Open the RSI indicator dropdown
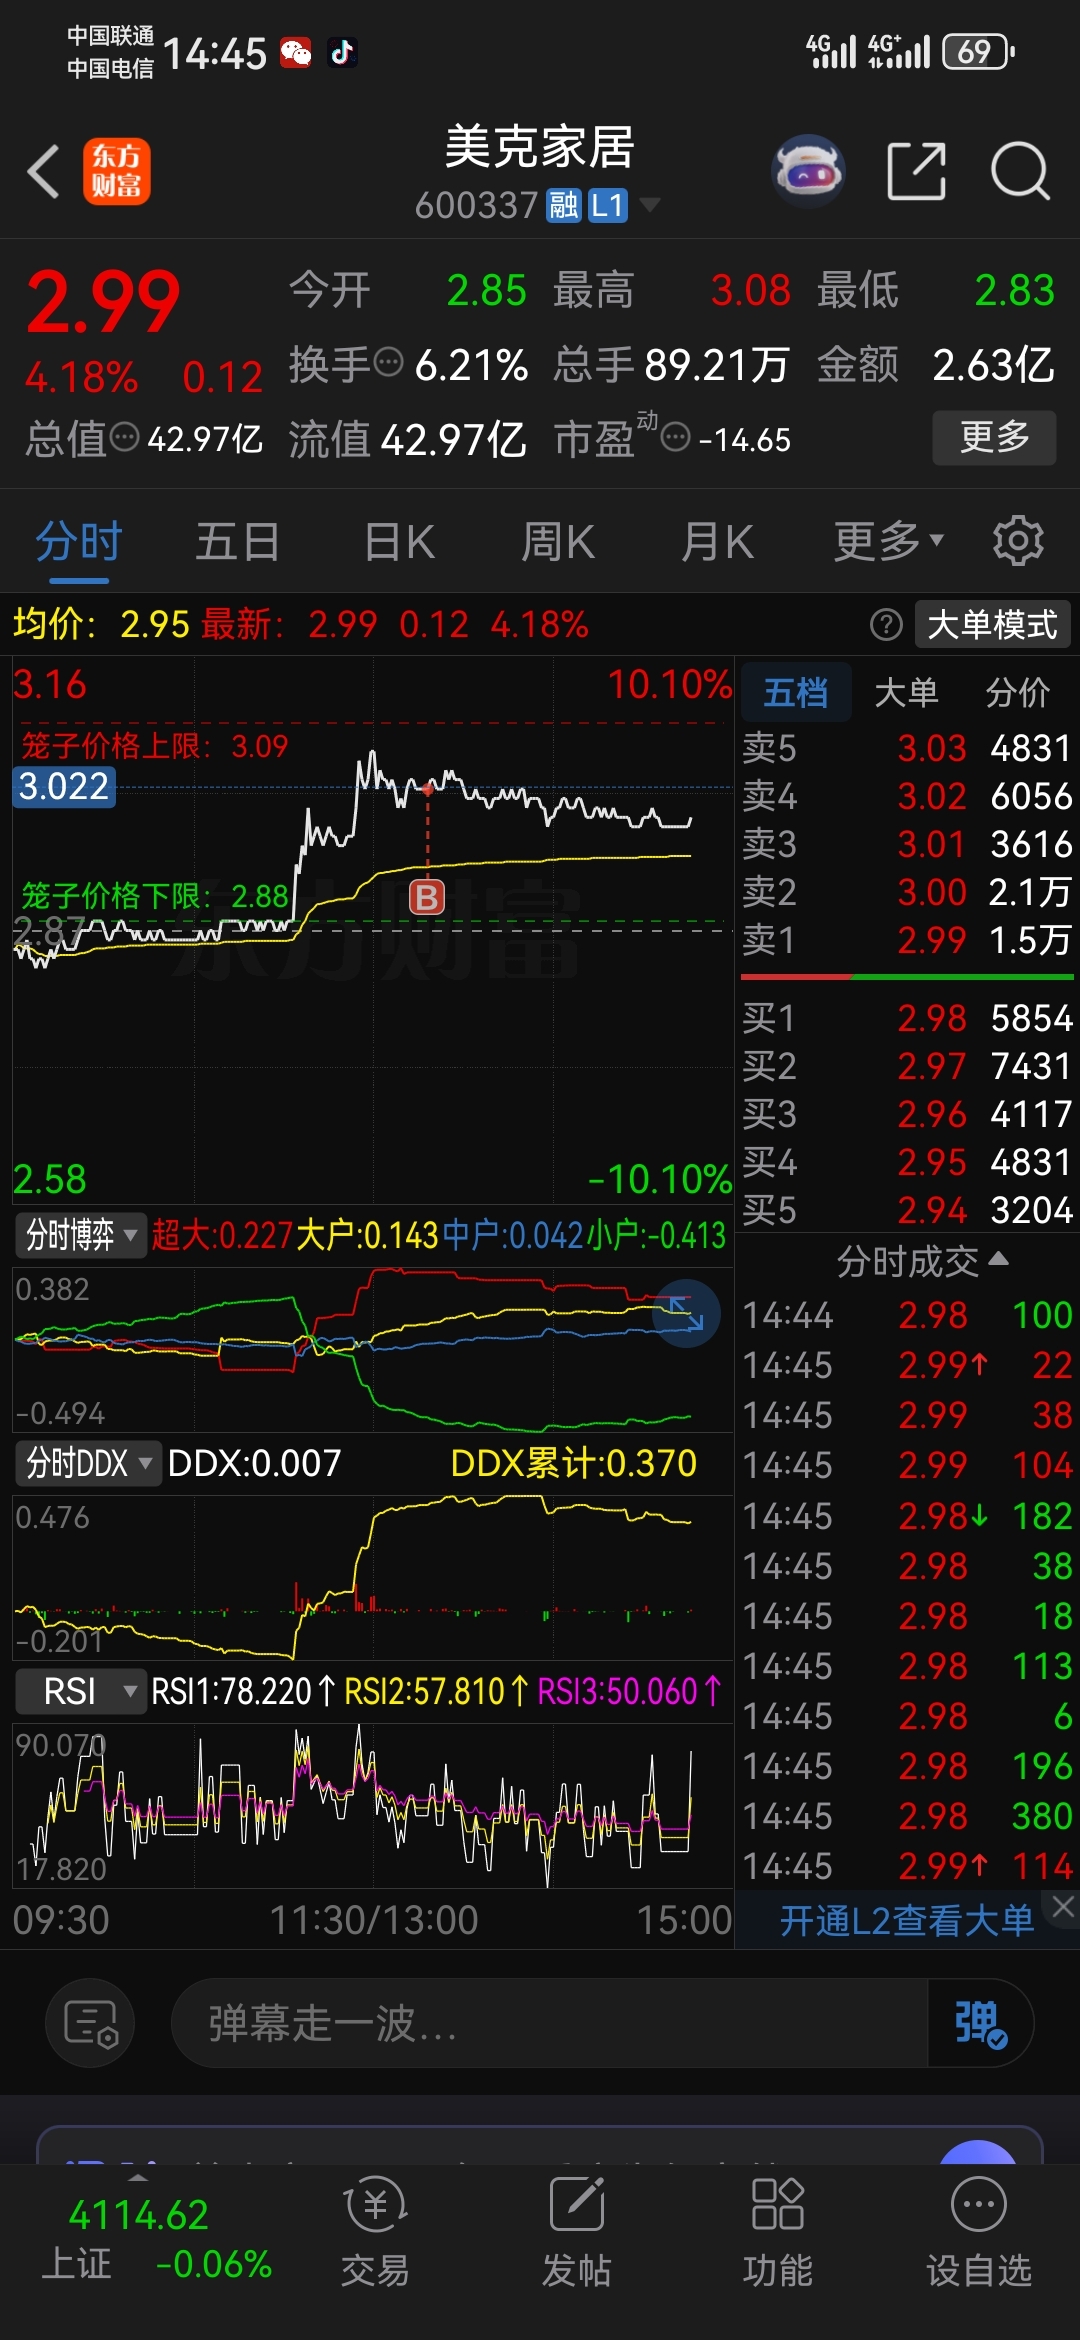 point(81,1691)
